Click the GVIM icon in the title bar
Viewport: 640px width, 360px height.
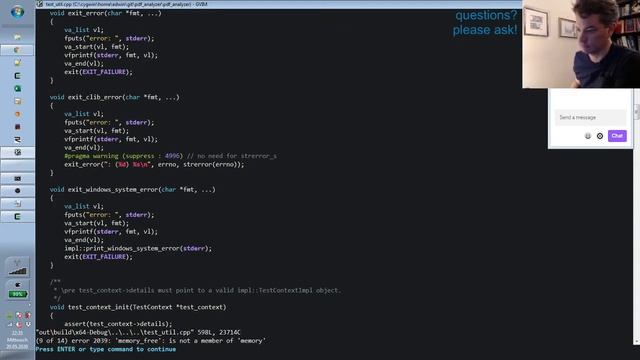click(40, 4)
